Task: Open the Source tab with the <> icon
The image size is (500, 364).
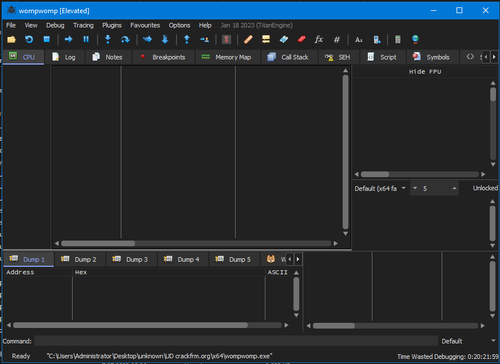Action: point(470,57)
